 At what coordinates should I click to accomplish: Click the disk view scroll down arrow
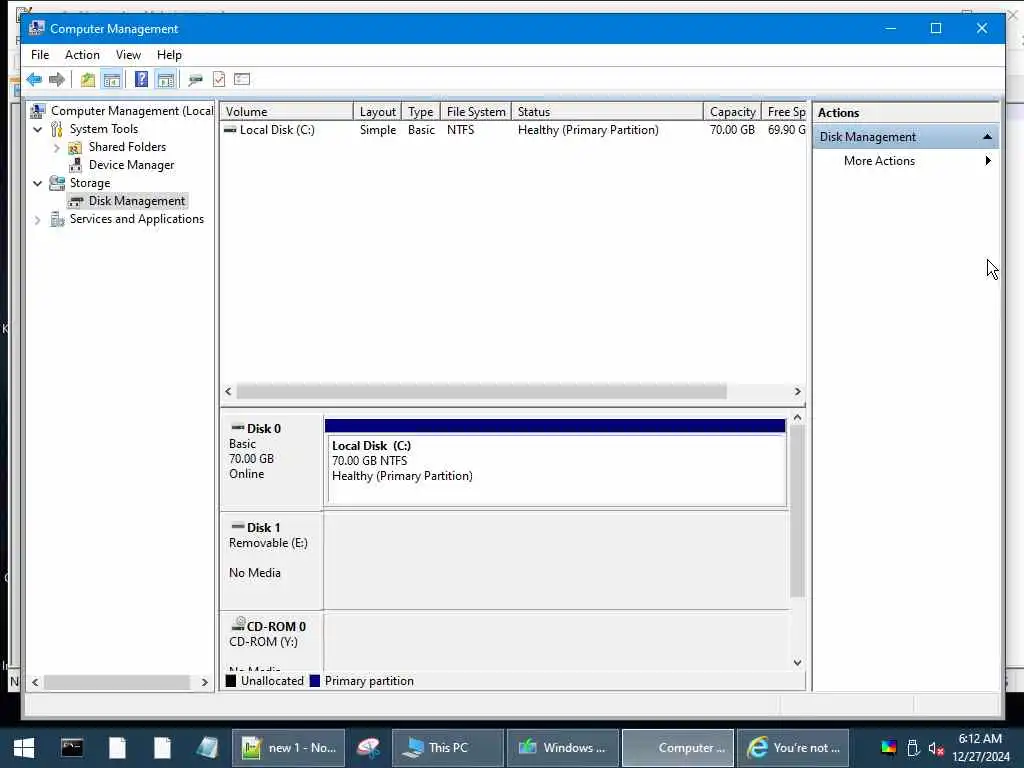797,663
